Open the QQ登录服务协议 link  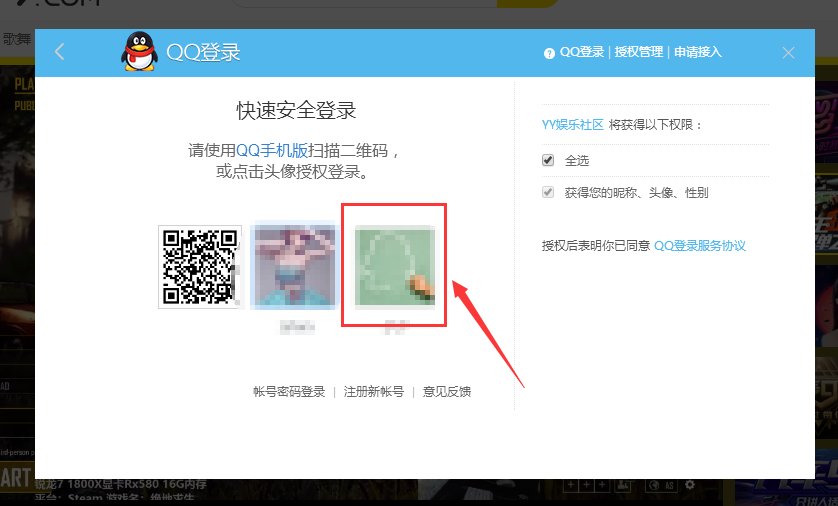(700, 245)
